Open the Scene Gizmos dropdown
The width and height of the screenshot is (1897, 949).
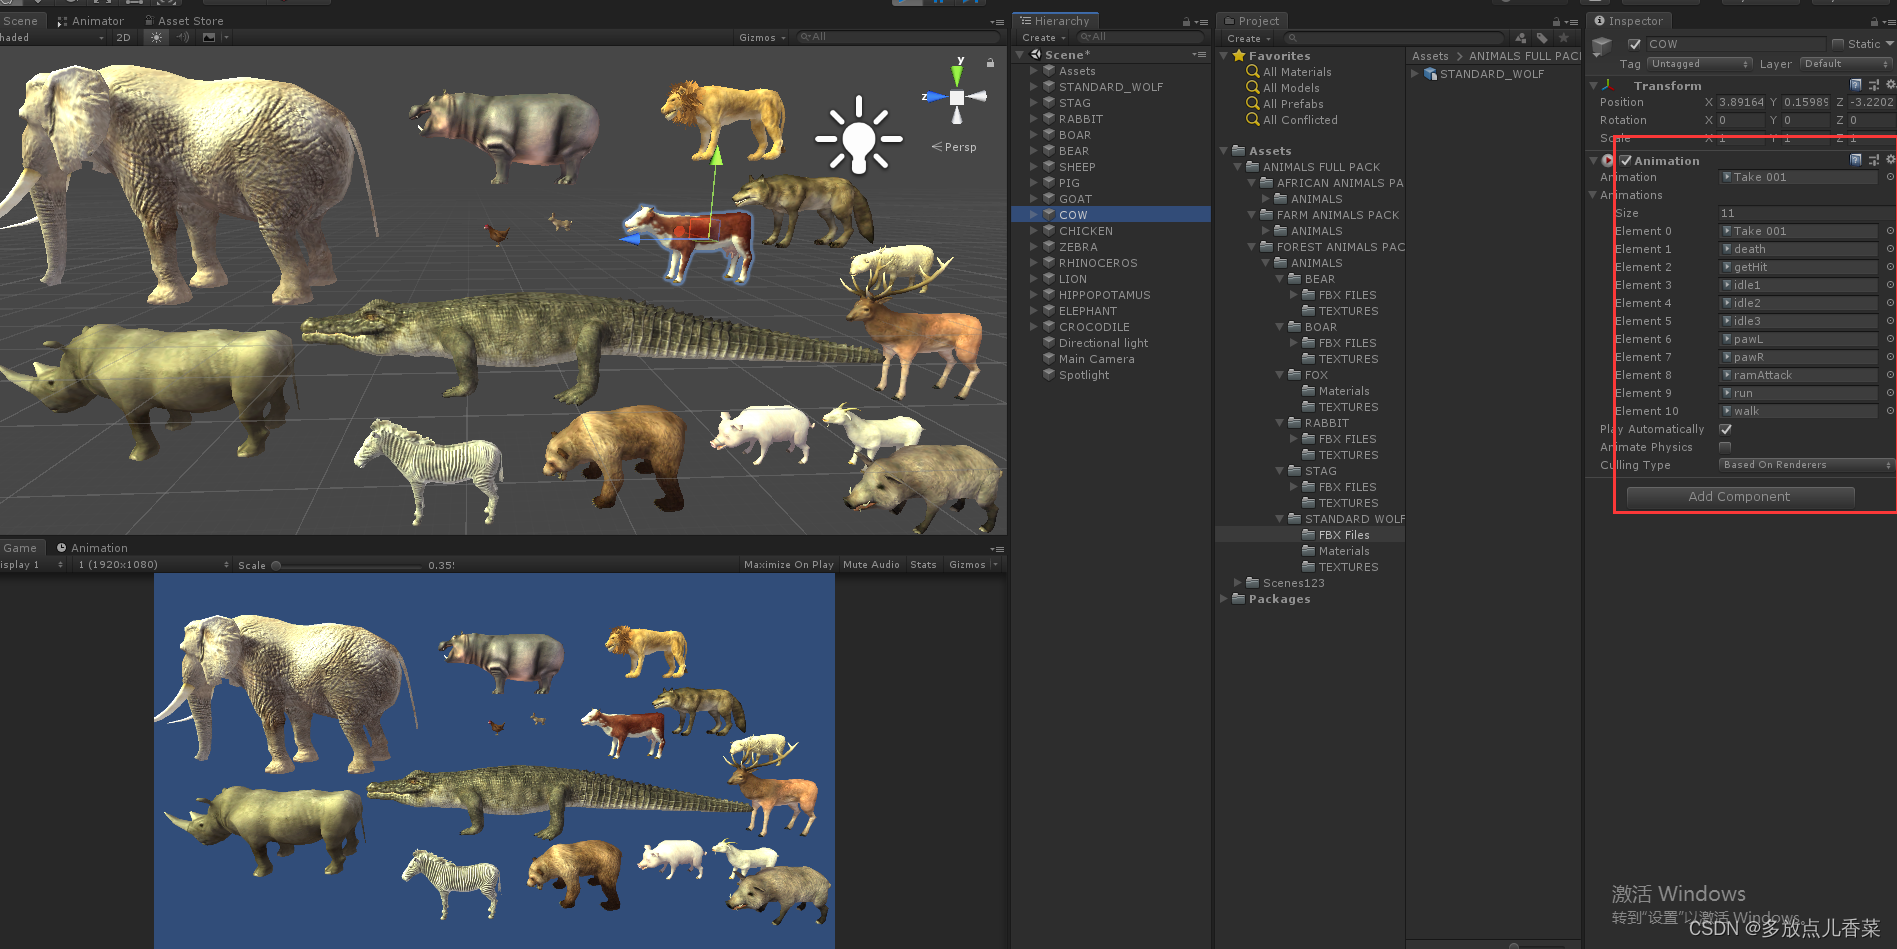coord(762,37)
